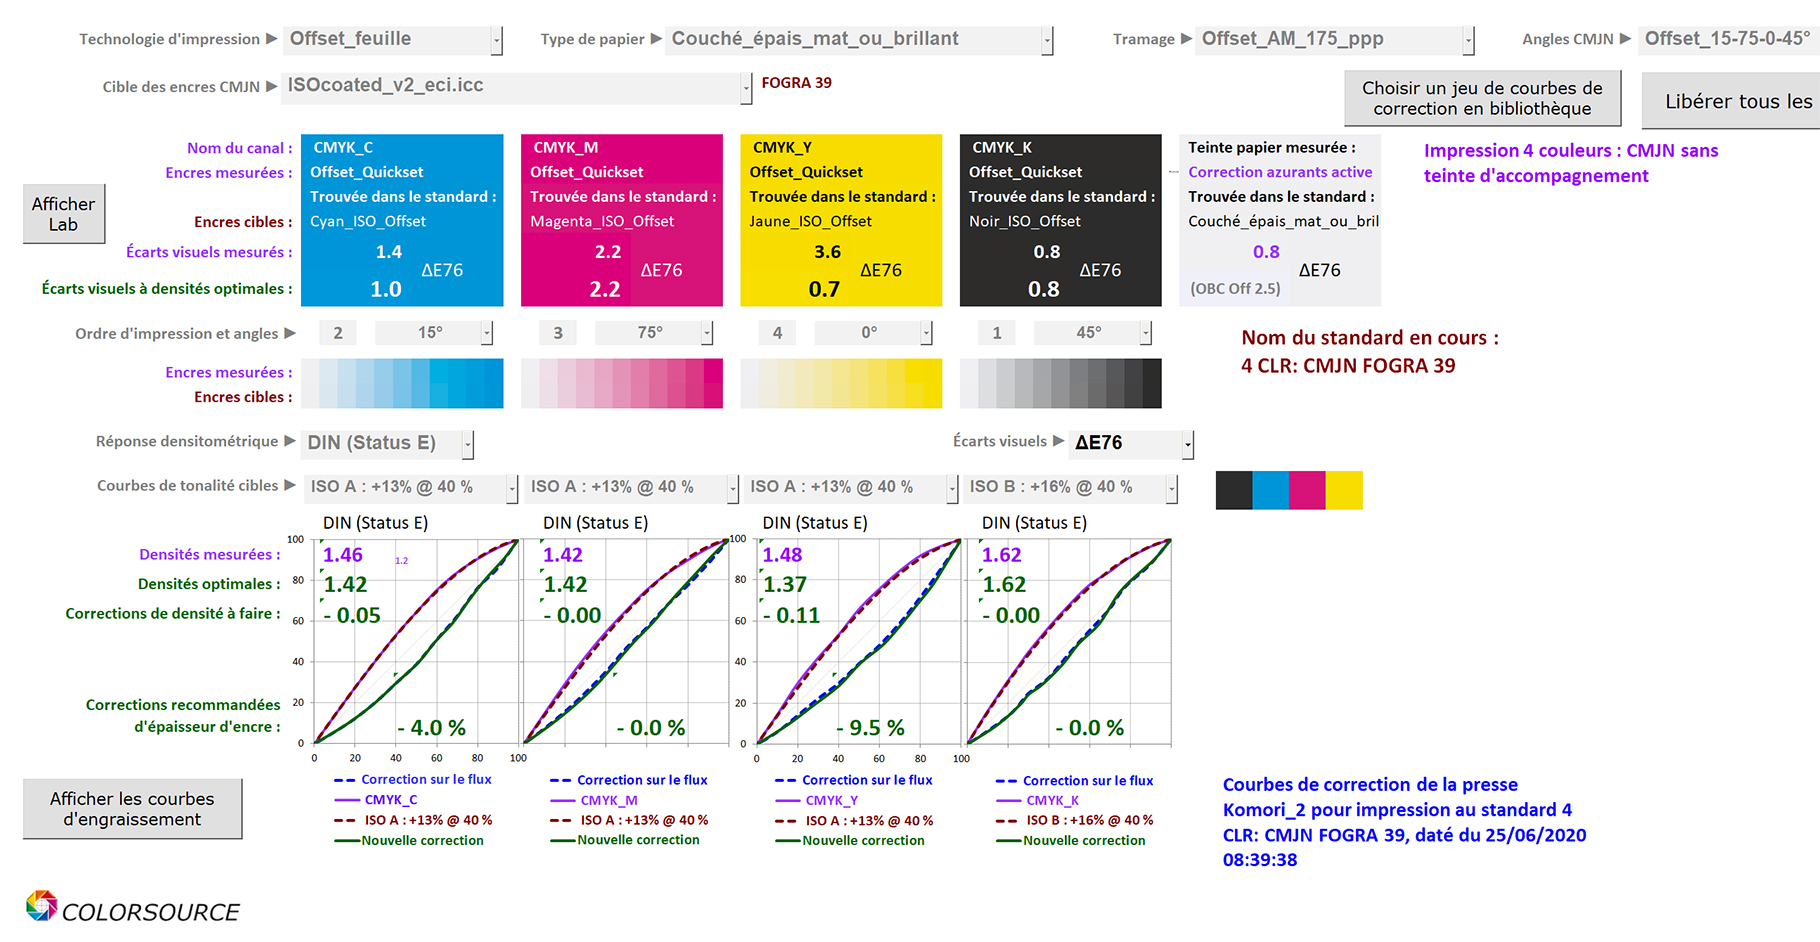Click yellow density correction value - 0.11
This screenshot has width=1820, height=942.
pos(792,616)
